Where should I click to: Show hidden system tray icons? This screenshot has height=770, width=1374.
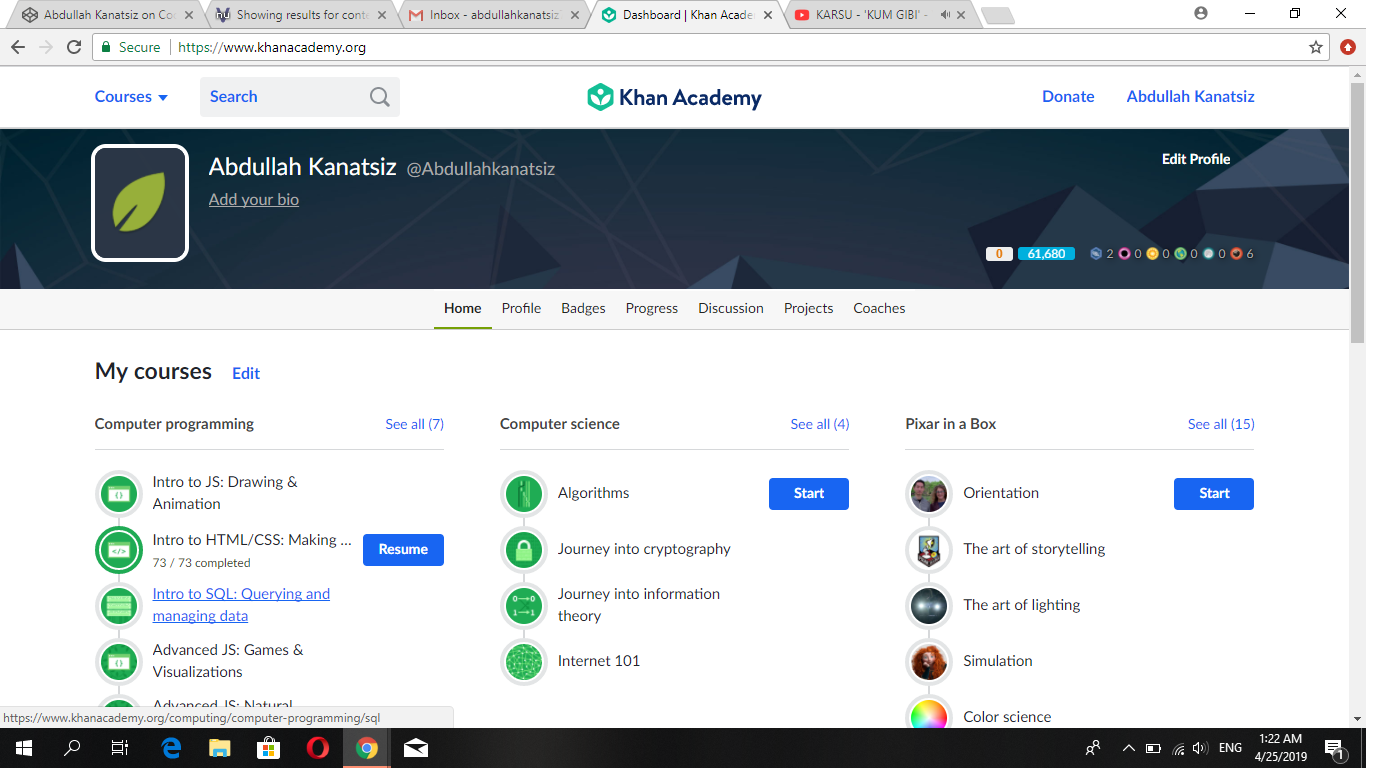pyautogui.click(x=1128, y=748)
